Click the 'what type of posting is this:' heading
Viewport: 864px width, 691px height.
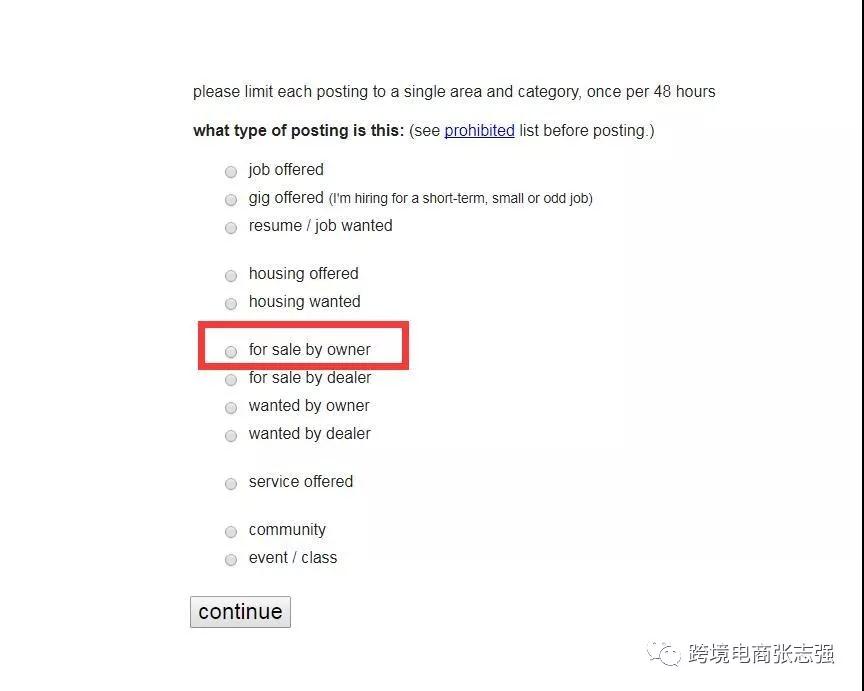pos(298,130)
